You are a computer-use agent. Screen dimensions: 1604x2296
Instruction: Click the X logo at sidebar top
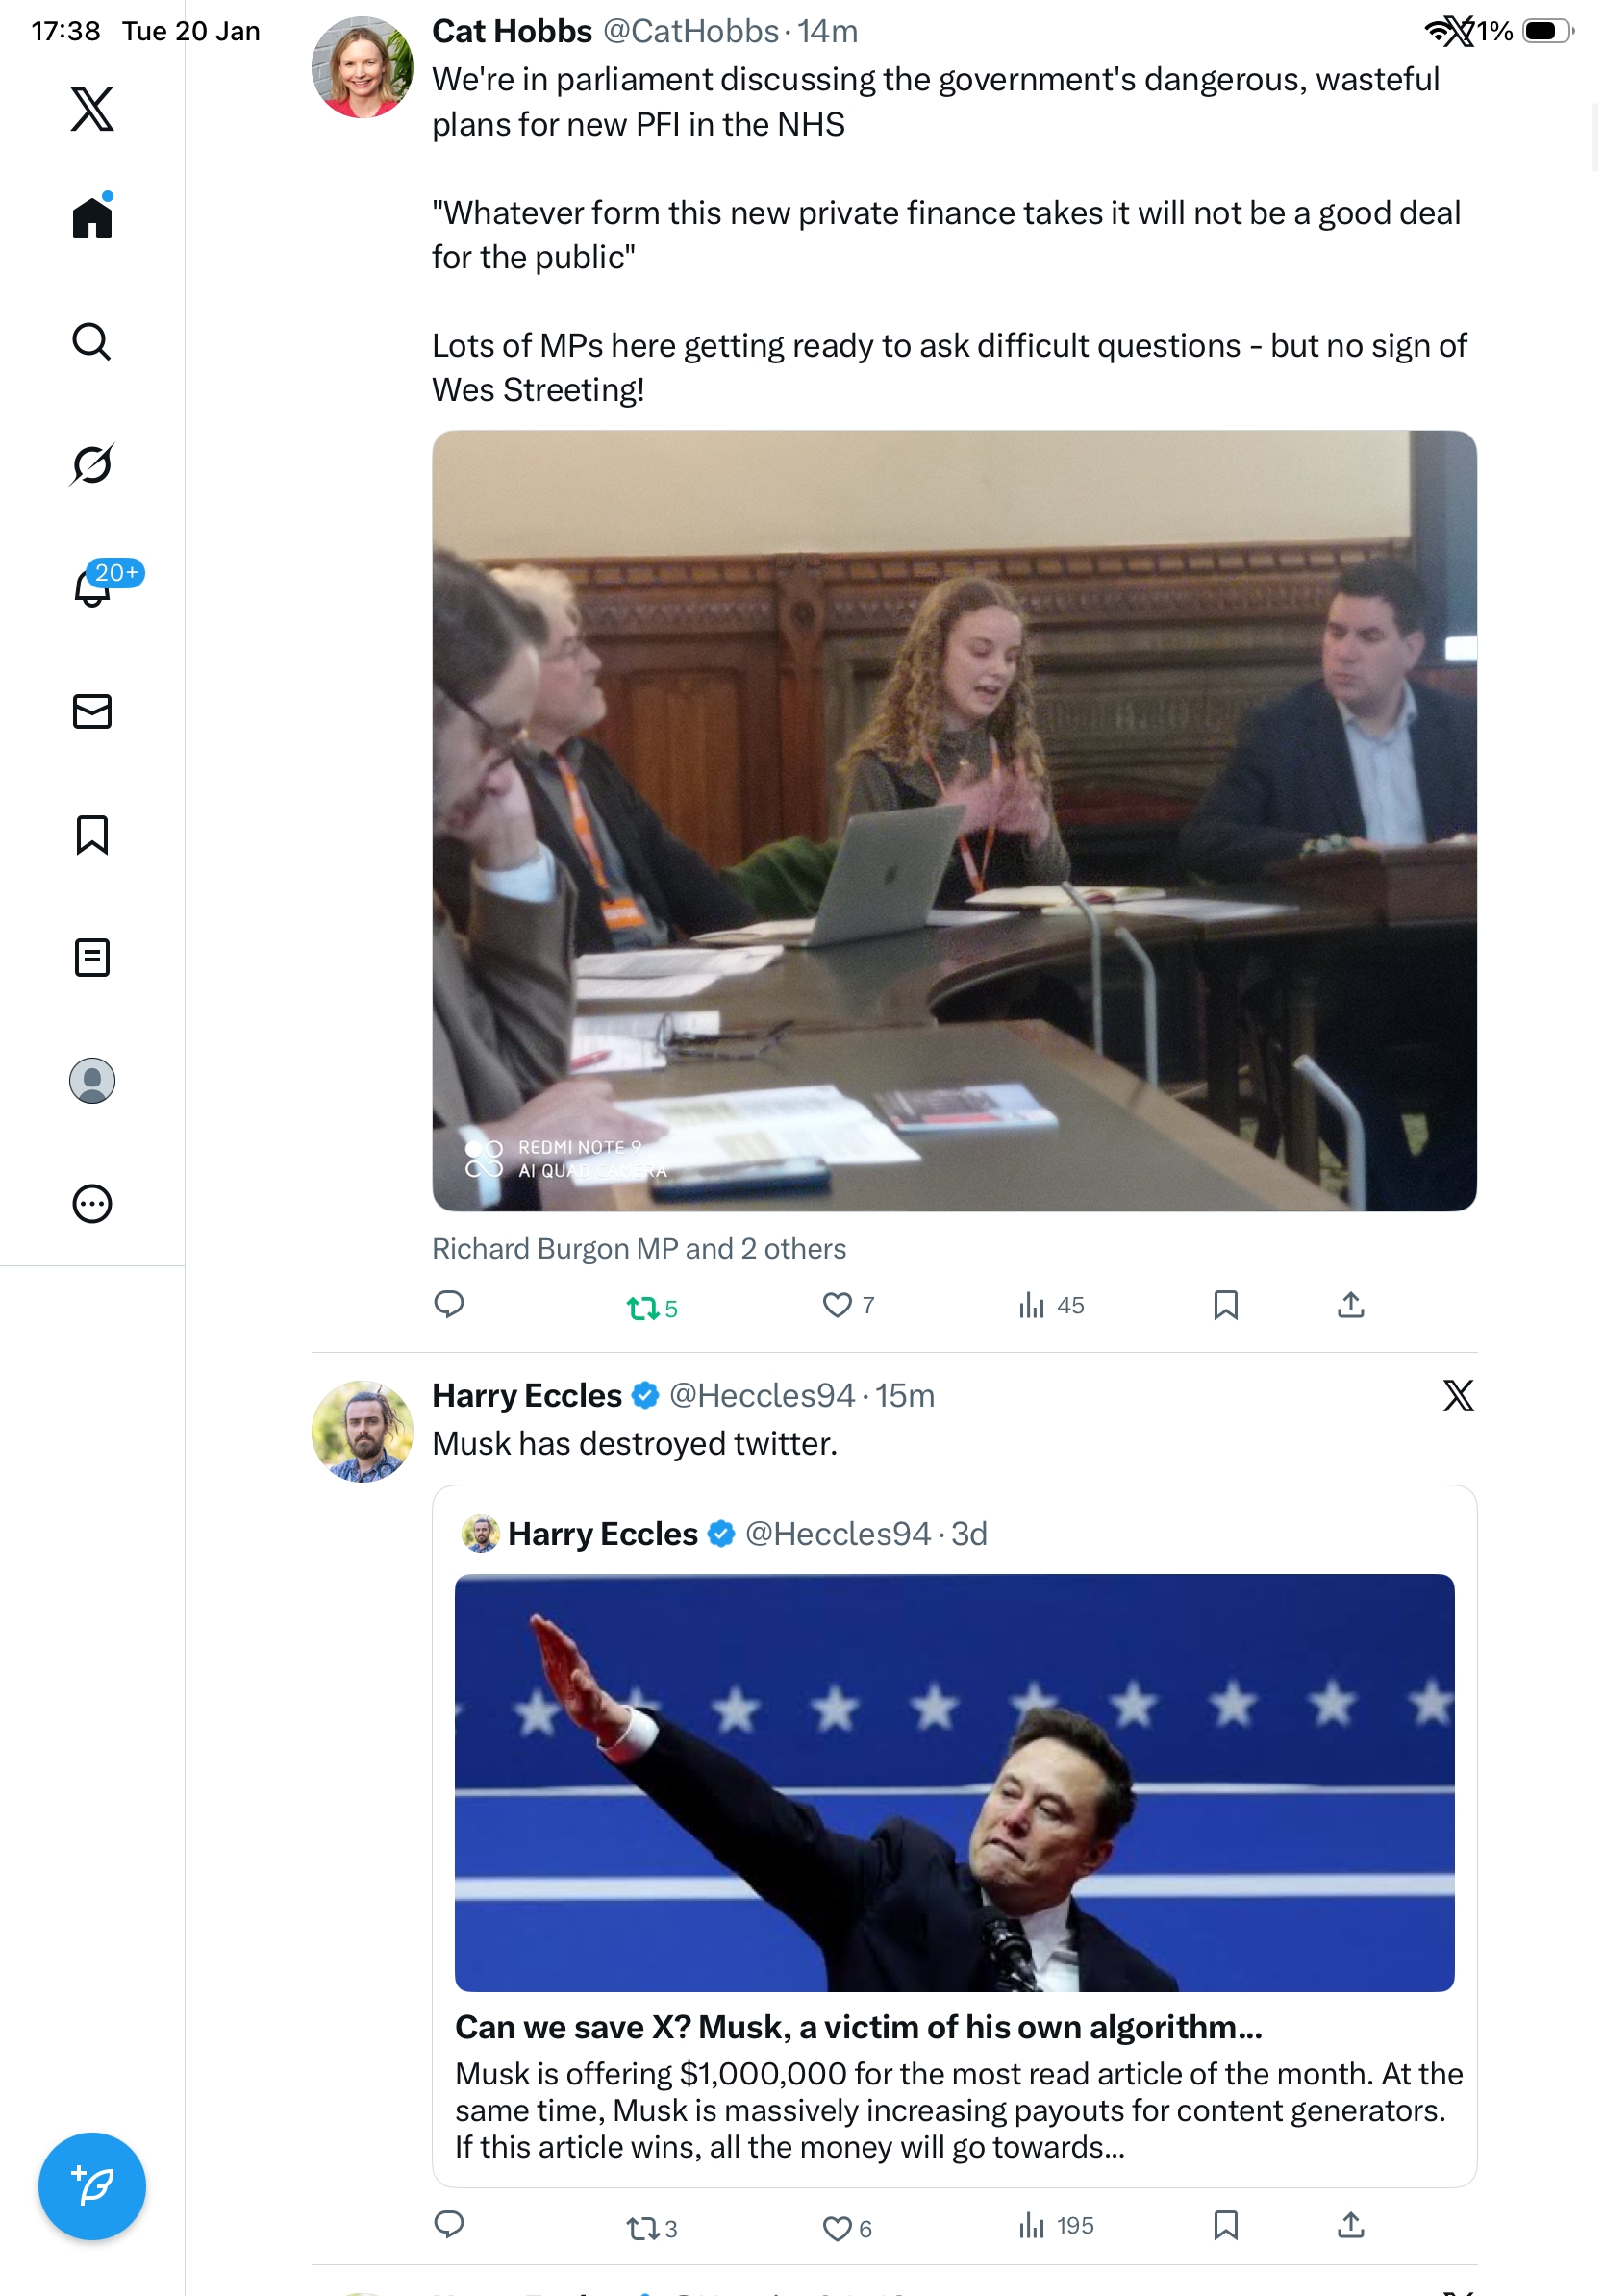pos(92,108)
